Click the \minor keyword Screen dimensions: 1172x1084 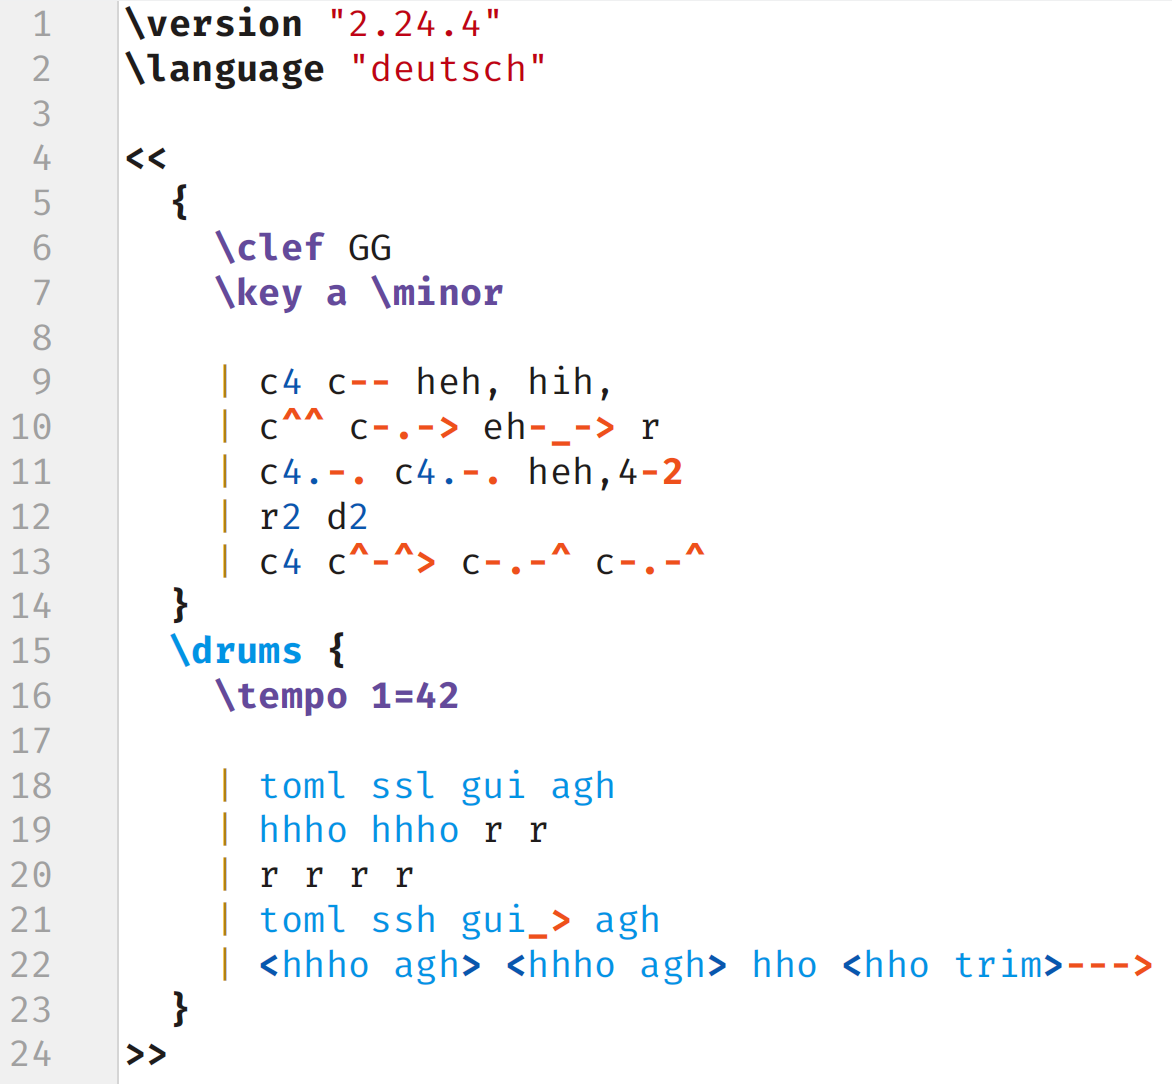(x=437, y=293)
